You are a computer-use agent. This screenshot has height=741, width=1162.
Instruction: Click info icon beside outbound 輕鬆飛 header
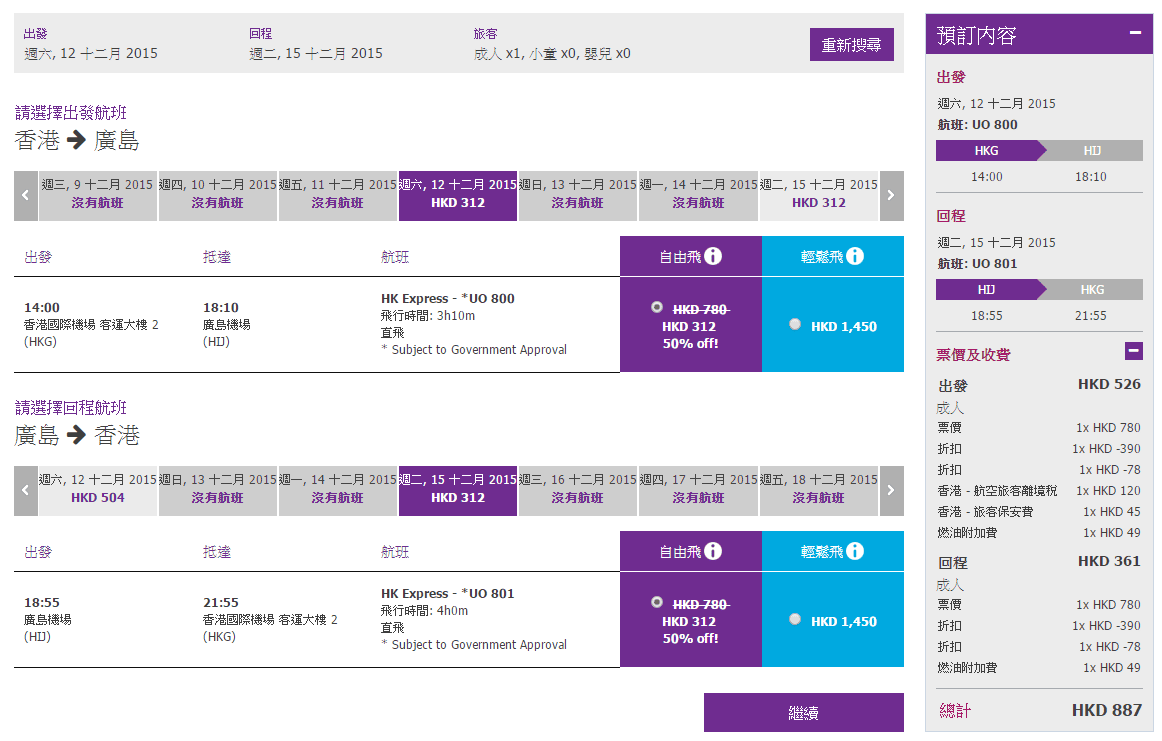coord(855,256)
